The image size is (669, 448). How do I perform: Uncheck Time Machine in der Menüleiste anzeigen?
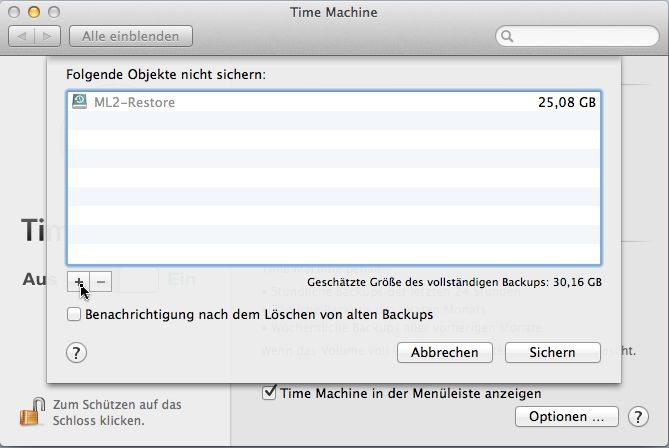click(269, 393)
